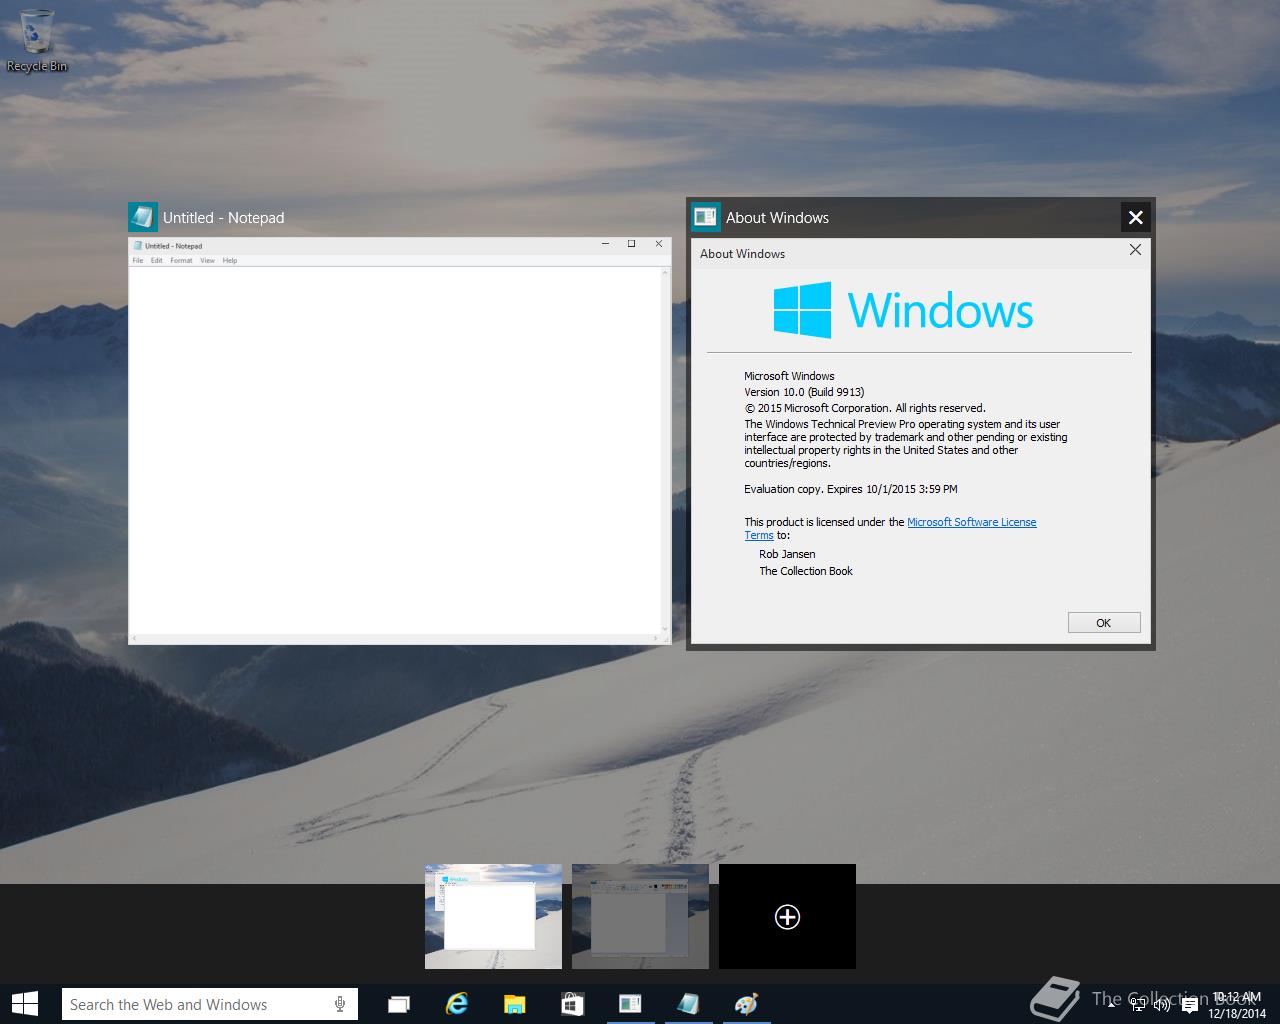Click the clock showing 12/18/2014

(1237, 1005)
